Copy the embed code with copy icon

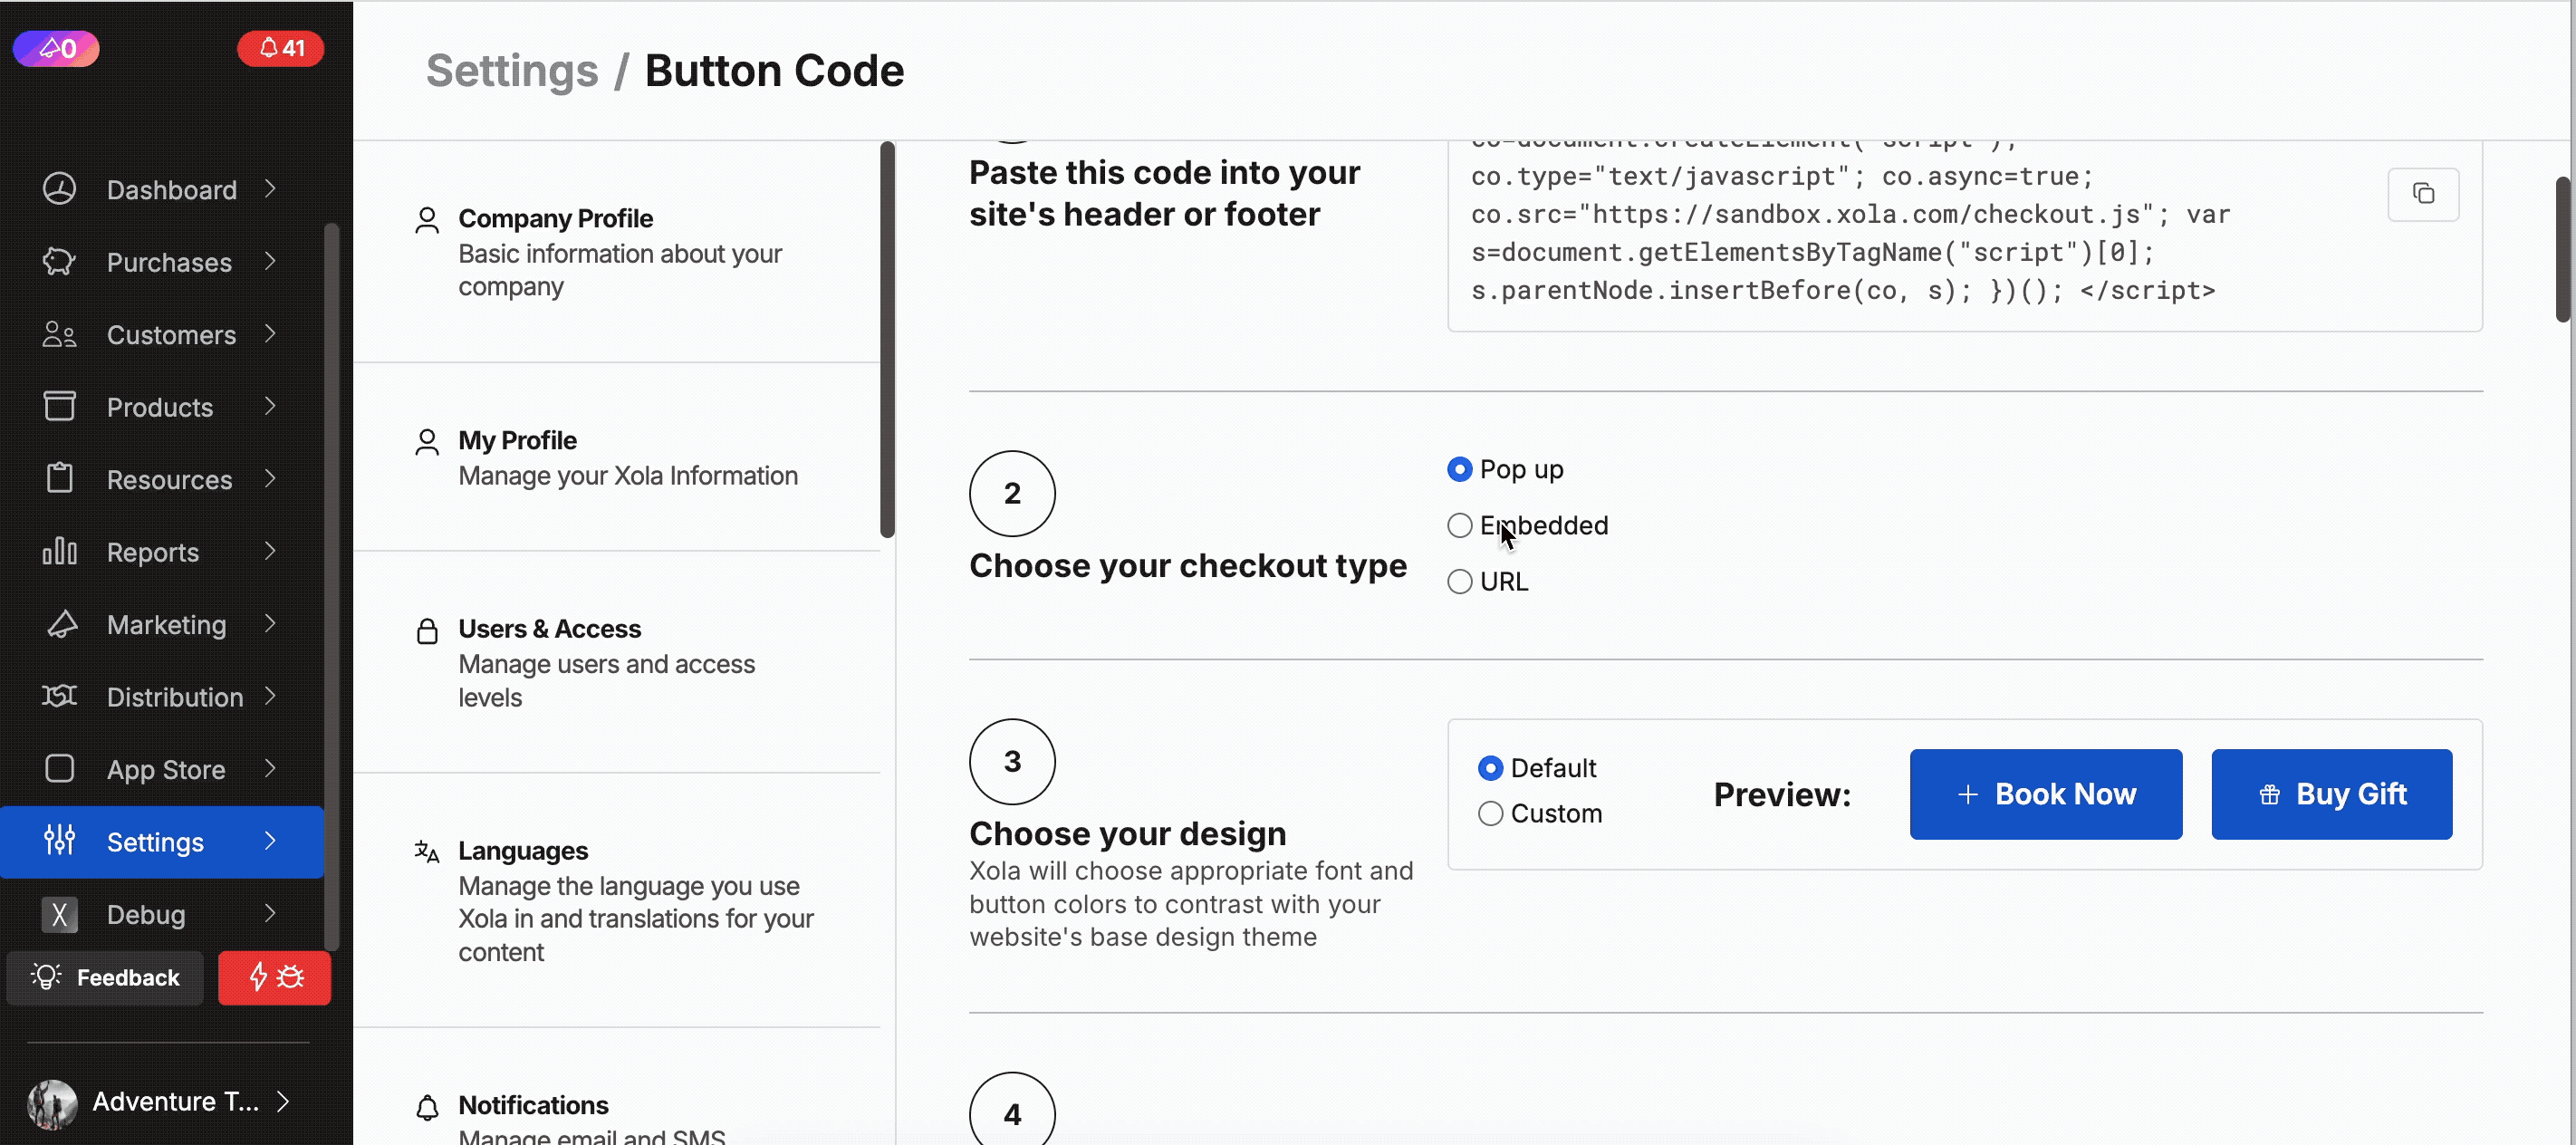pyautogui.click(x=2423, y=194)
